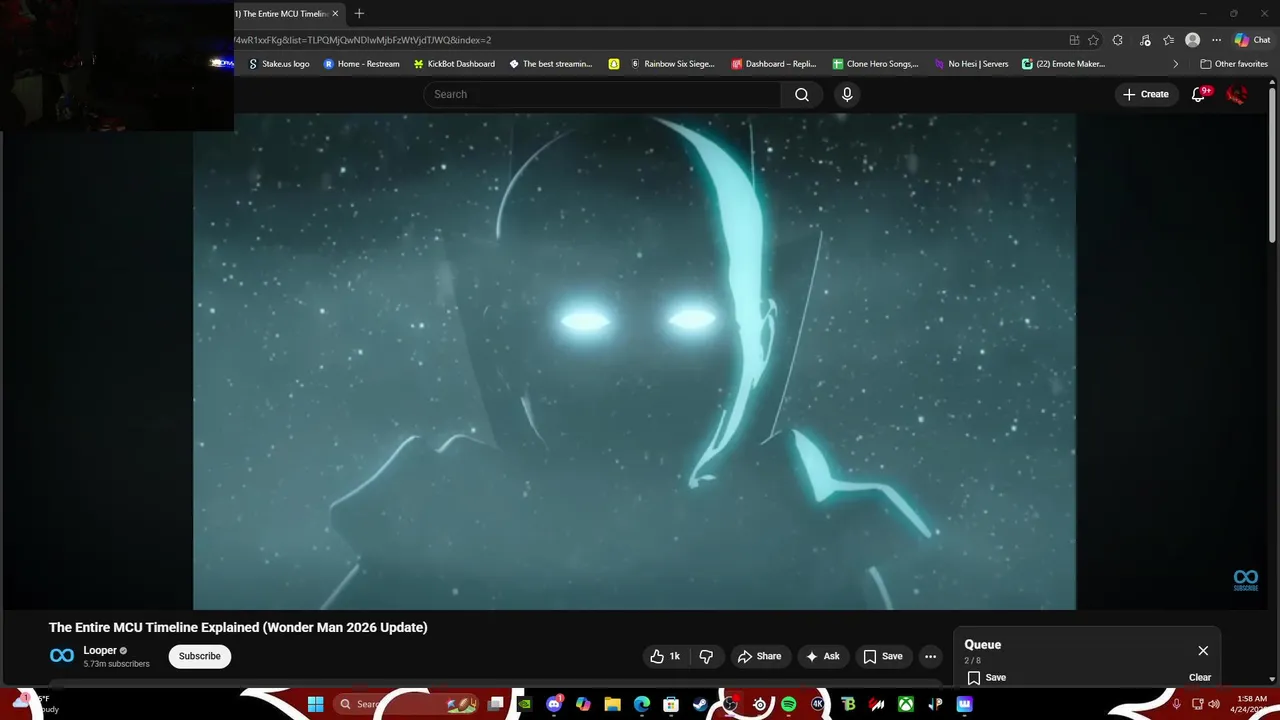This screenshot has width=1280, height=720.
Task: Open No Hesi | Servers bookmark
Action: pos(970,63)
